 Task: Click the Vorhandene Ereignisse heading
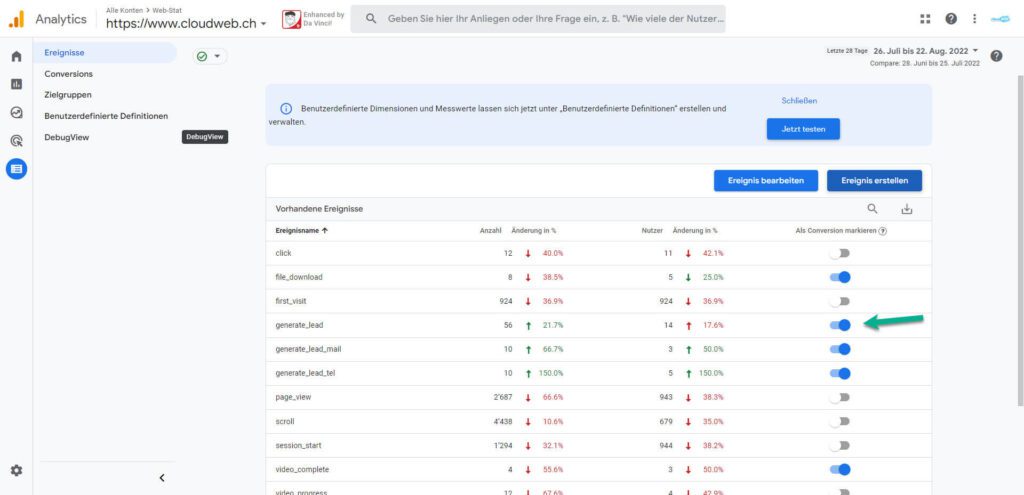[x=319, y=209]
